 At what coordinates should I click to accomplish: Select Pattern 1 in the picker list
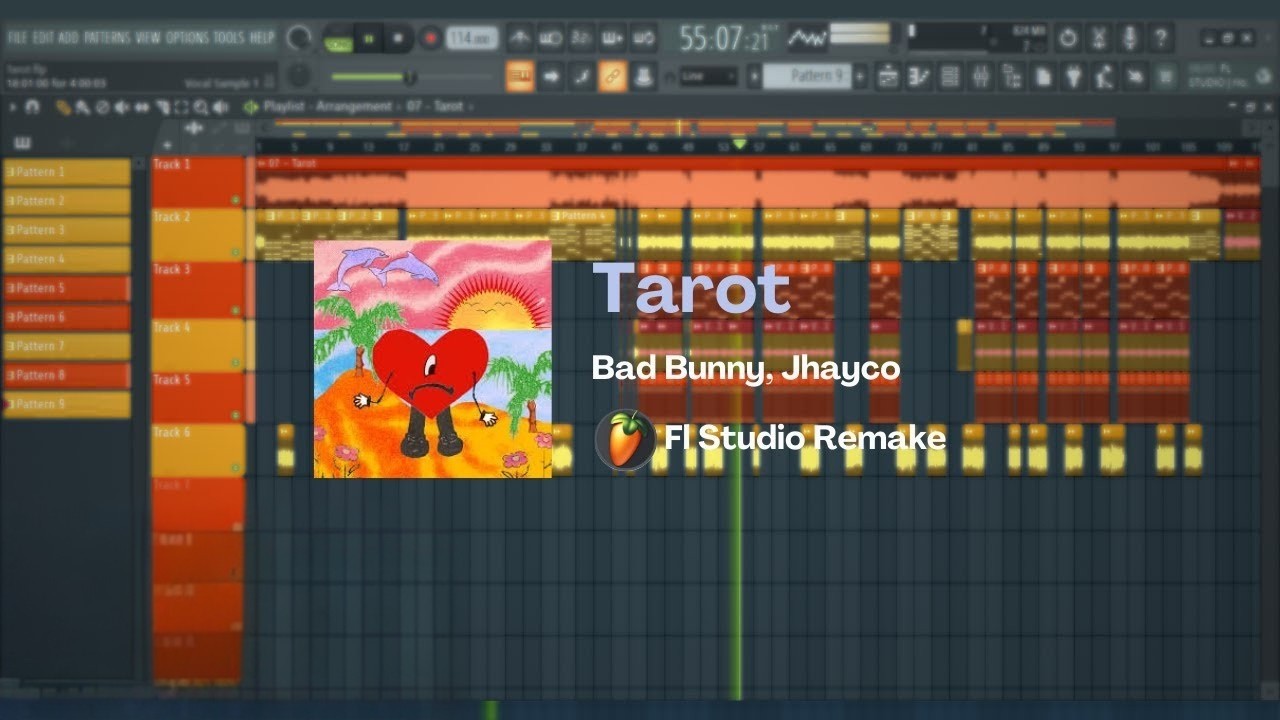67,172
